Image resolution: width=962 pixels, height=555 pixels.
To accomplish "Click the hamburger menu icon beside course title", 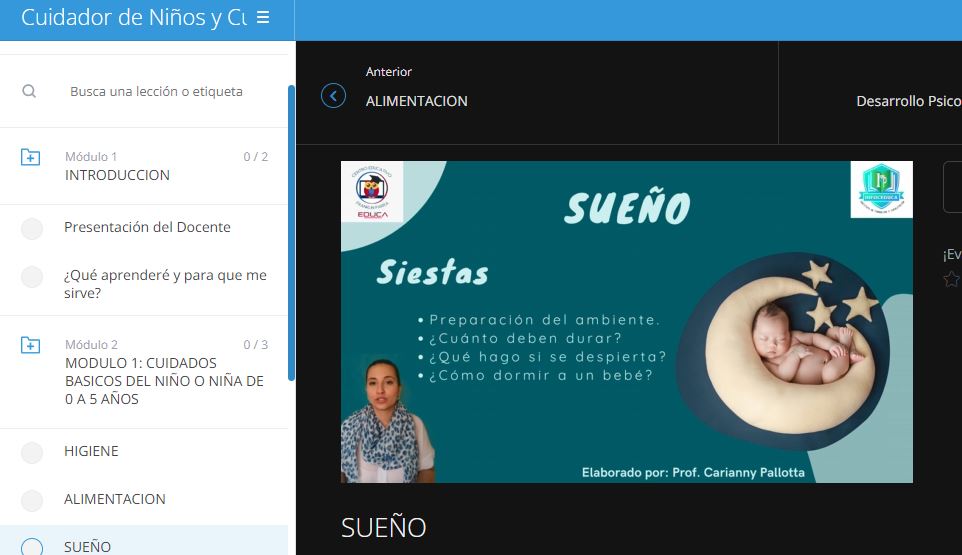I will tap(263, 18).
